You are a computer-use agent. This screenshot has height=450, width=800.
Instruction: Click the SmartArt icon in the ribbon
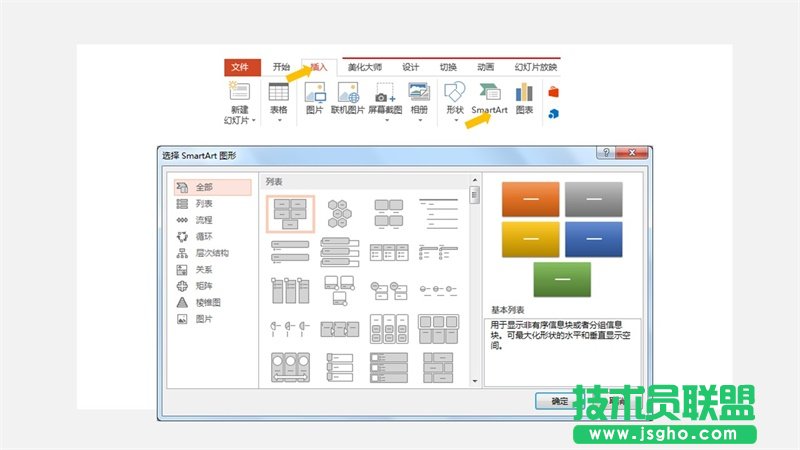tap(488, 93)
